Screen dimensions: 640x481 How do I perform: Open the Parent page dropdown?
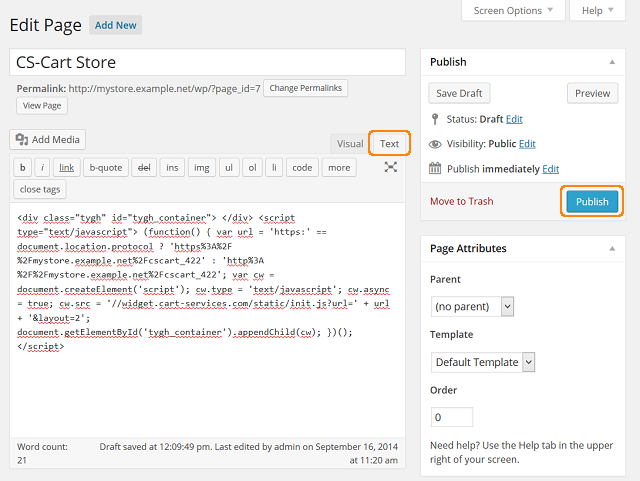[472, 307]
